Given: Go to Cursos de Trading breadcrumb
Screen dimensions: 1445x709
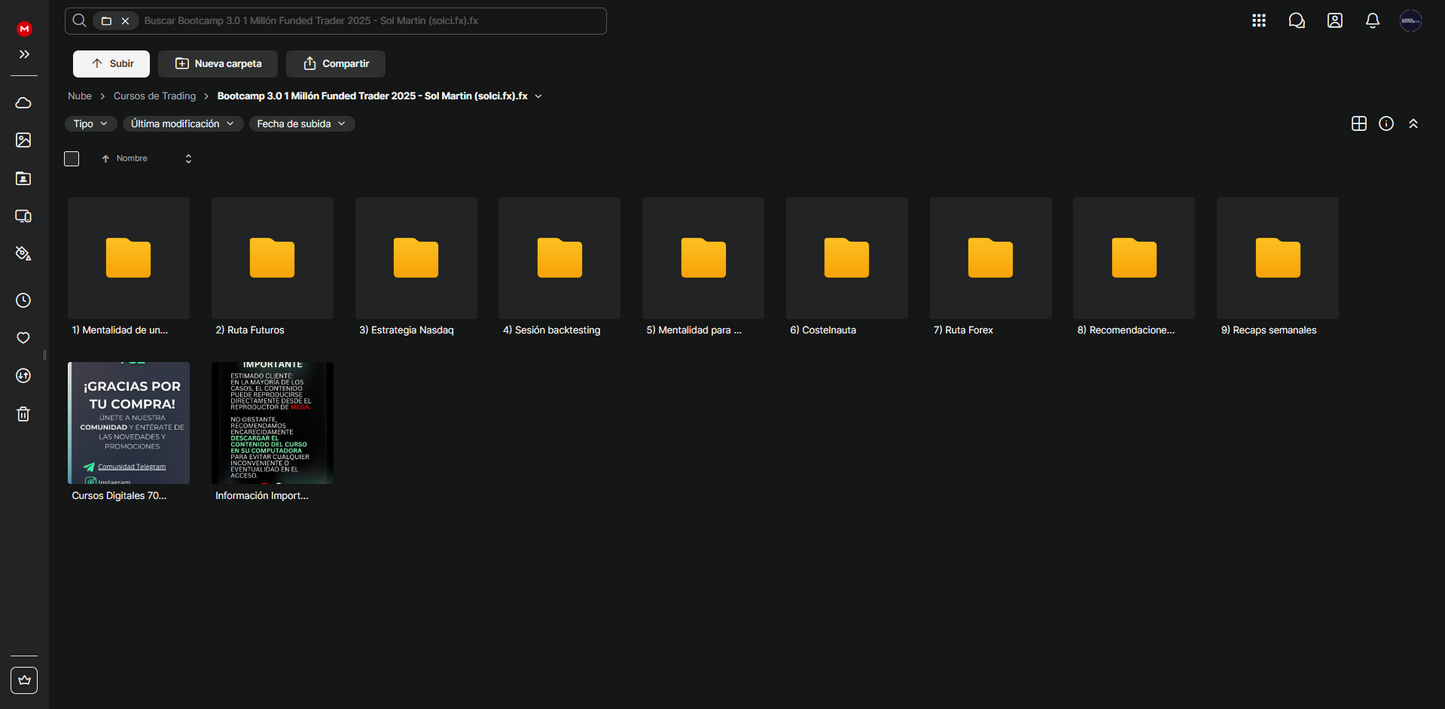Looking at the screenshot, I should tap(154, 96).
